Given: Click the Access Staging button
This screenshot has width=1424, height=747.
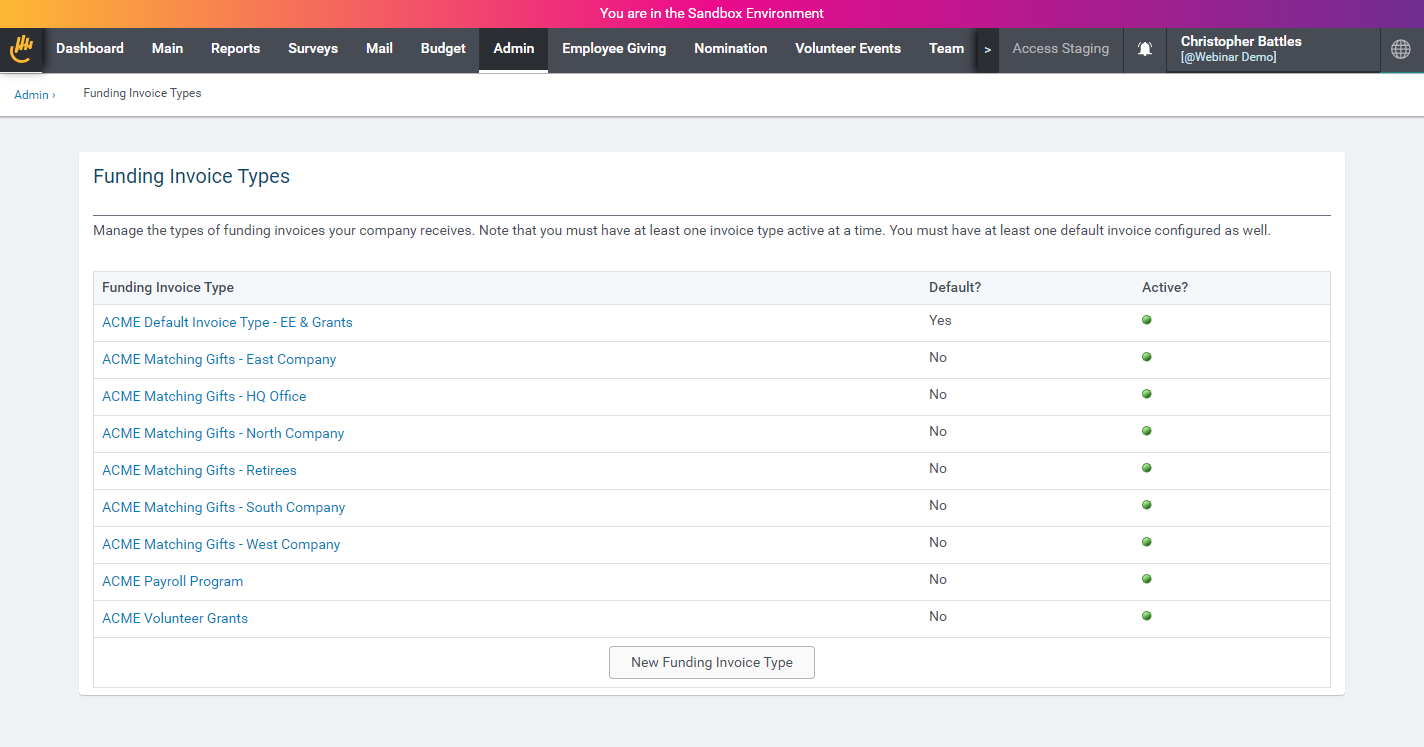Looking at the screenshot, I should coord(1060,48).
